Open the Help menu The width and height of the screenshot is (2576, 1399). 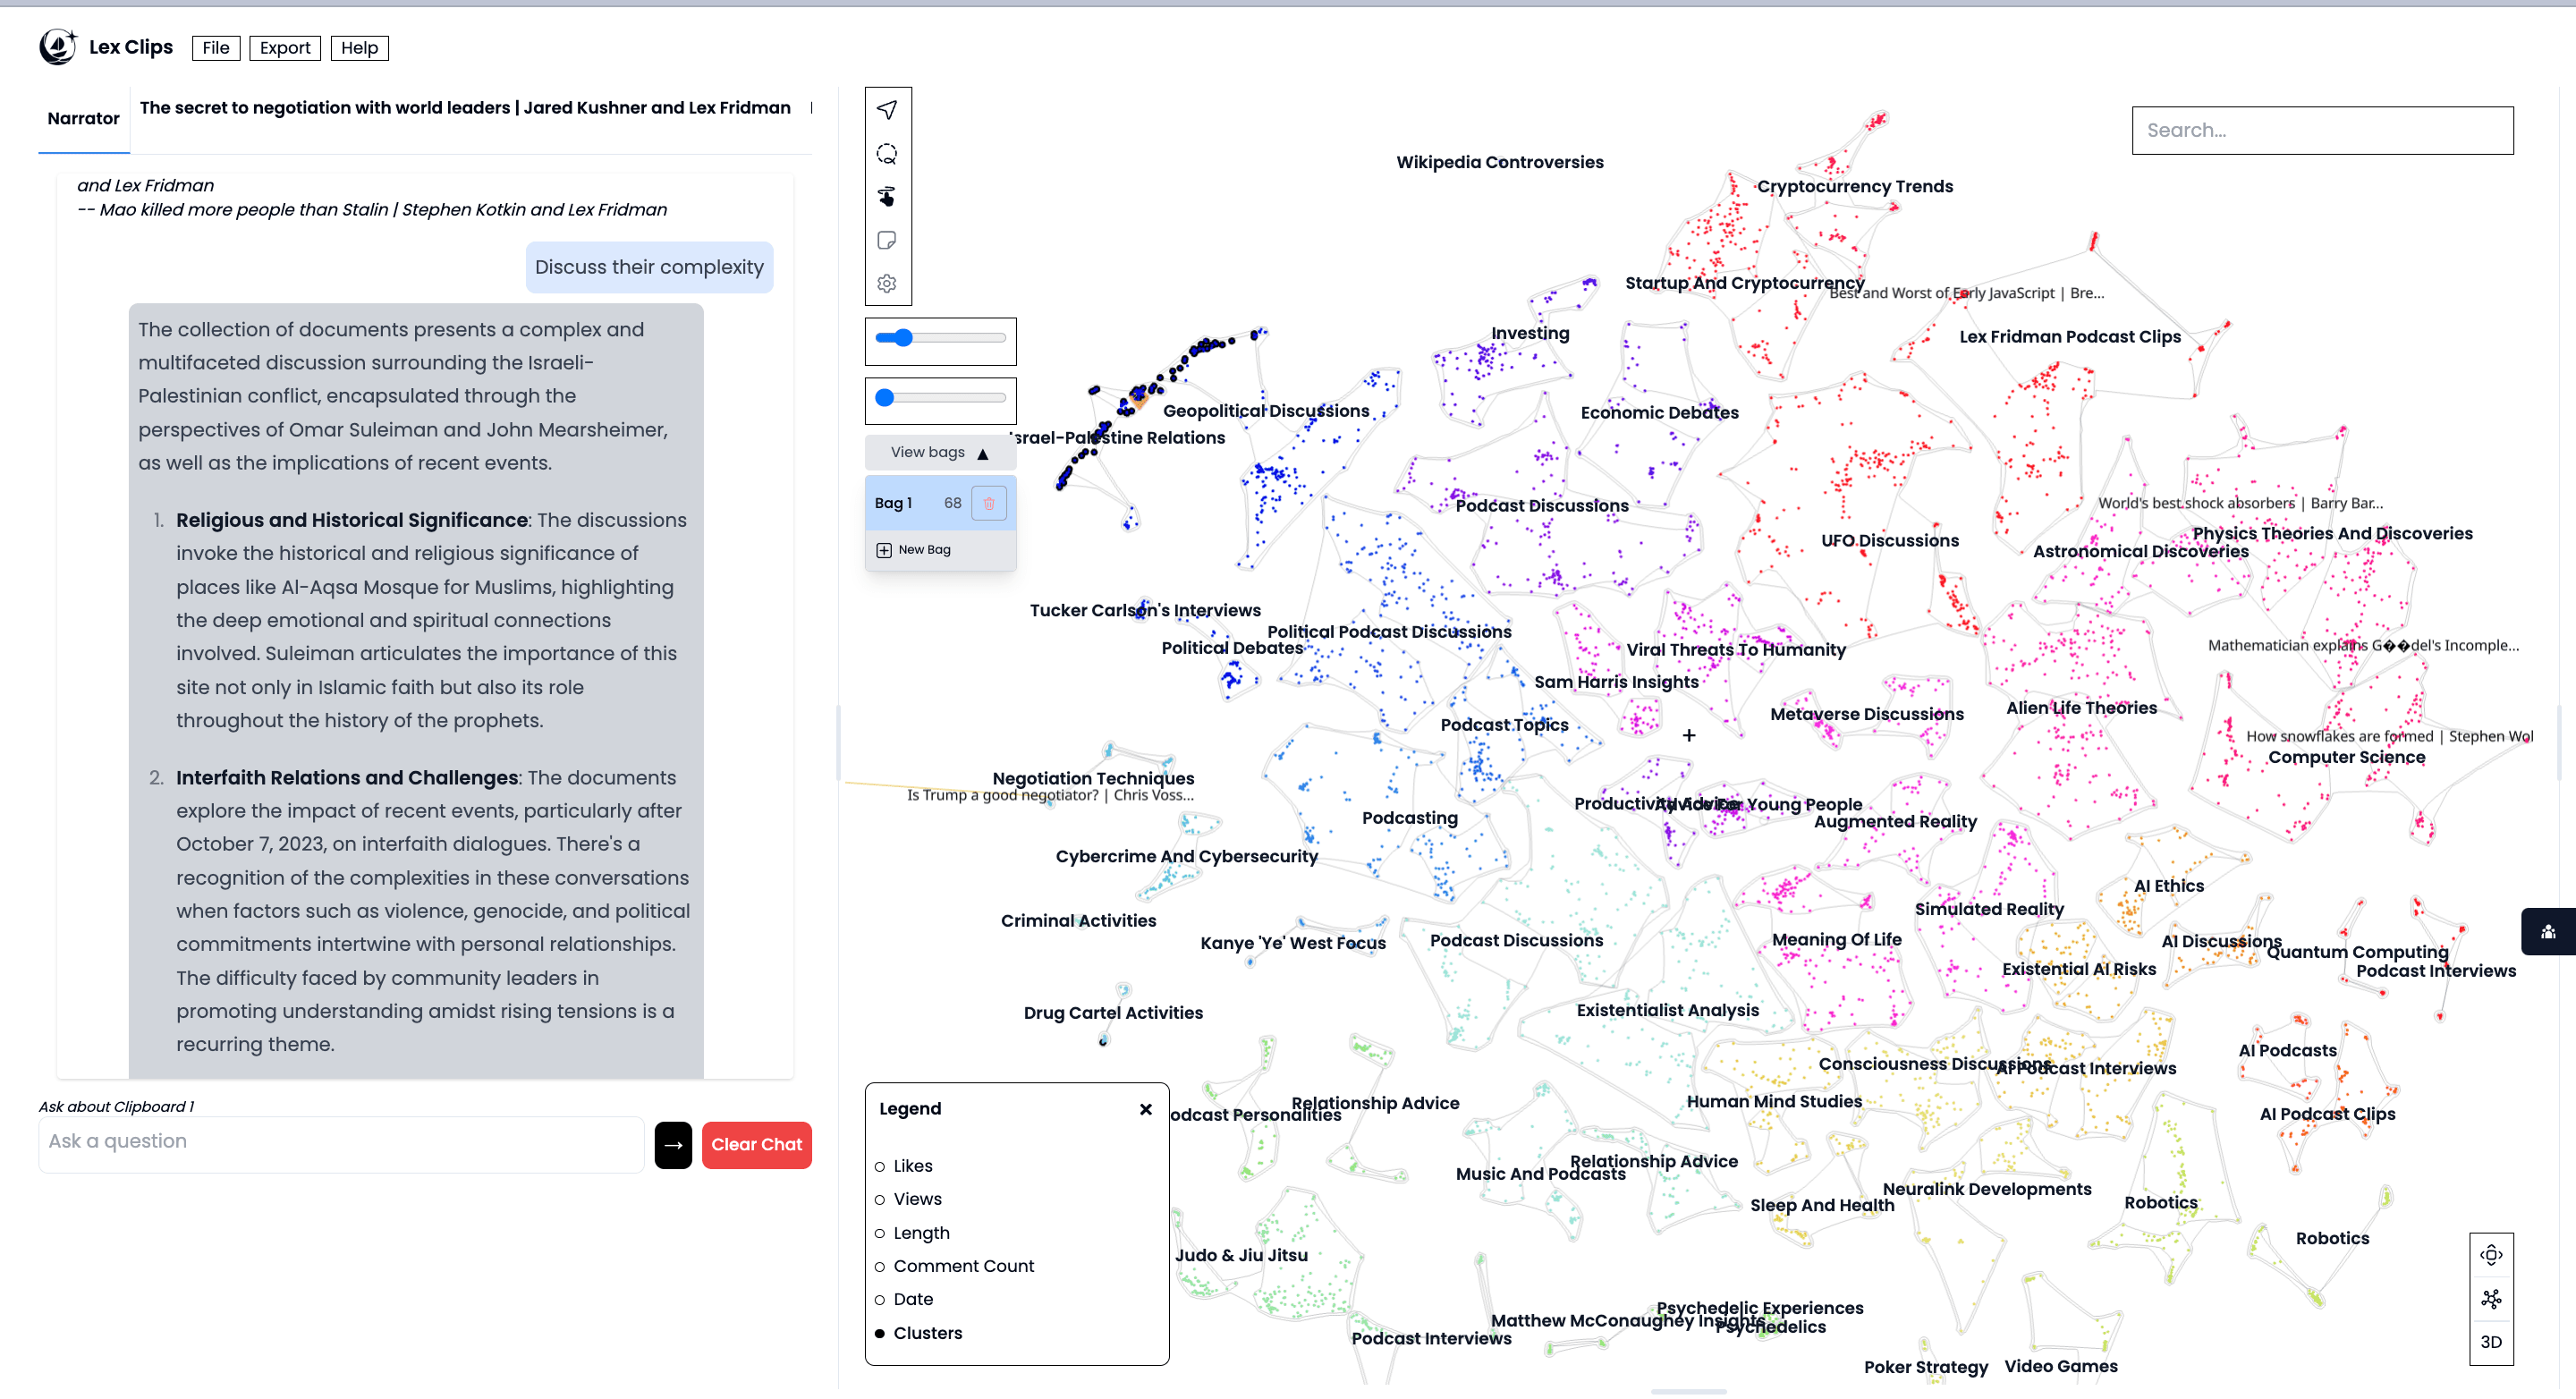(x=360, y=48)
